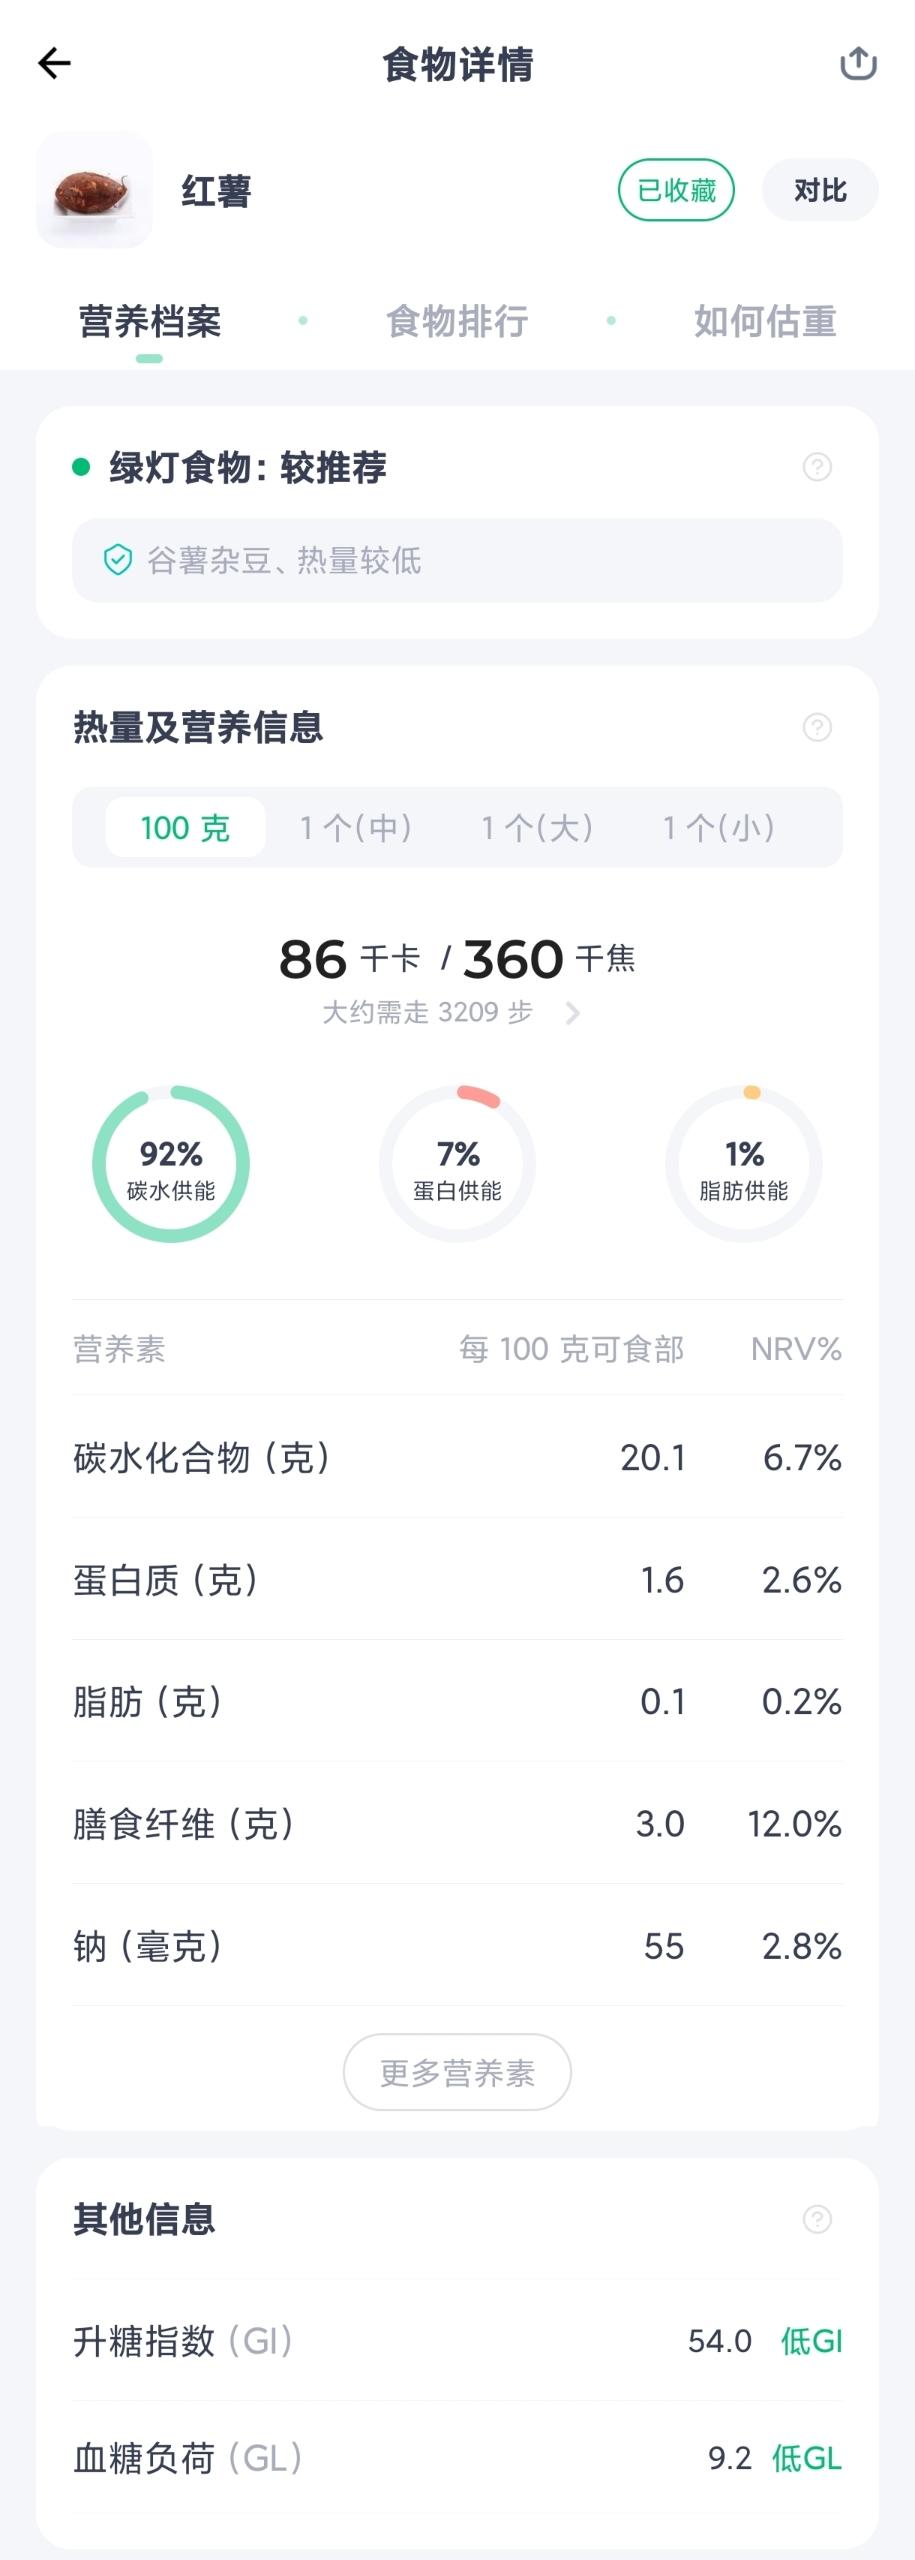The width and height of the screenshot is (915, 2560).
Task: Open the 如何估重 tab
Action: point(765,321)
